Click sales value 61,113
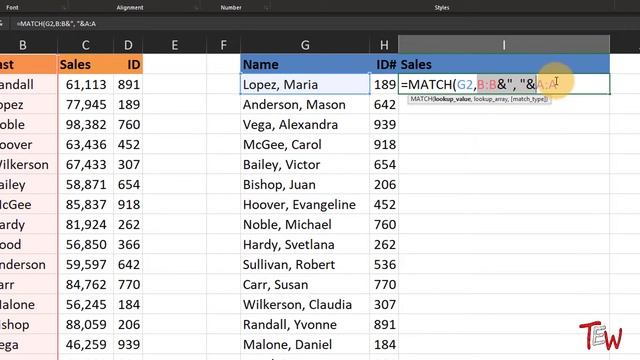The image size is (640, 360). click(x=86, y=84)
